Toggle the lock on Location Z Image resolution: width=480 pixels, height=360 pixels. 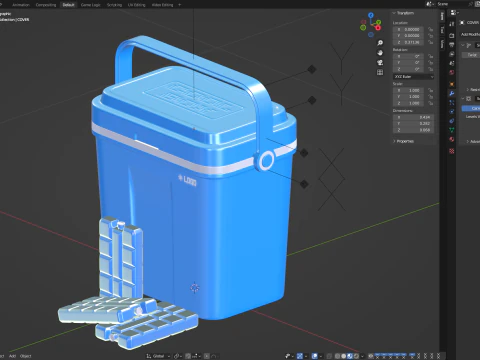430,42
